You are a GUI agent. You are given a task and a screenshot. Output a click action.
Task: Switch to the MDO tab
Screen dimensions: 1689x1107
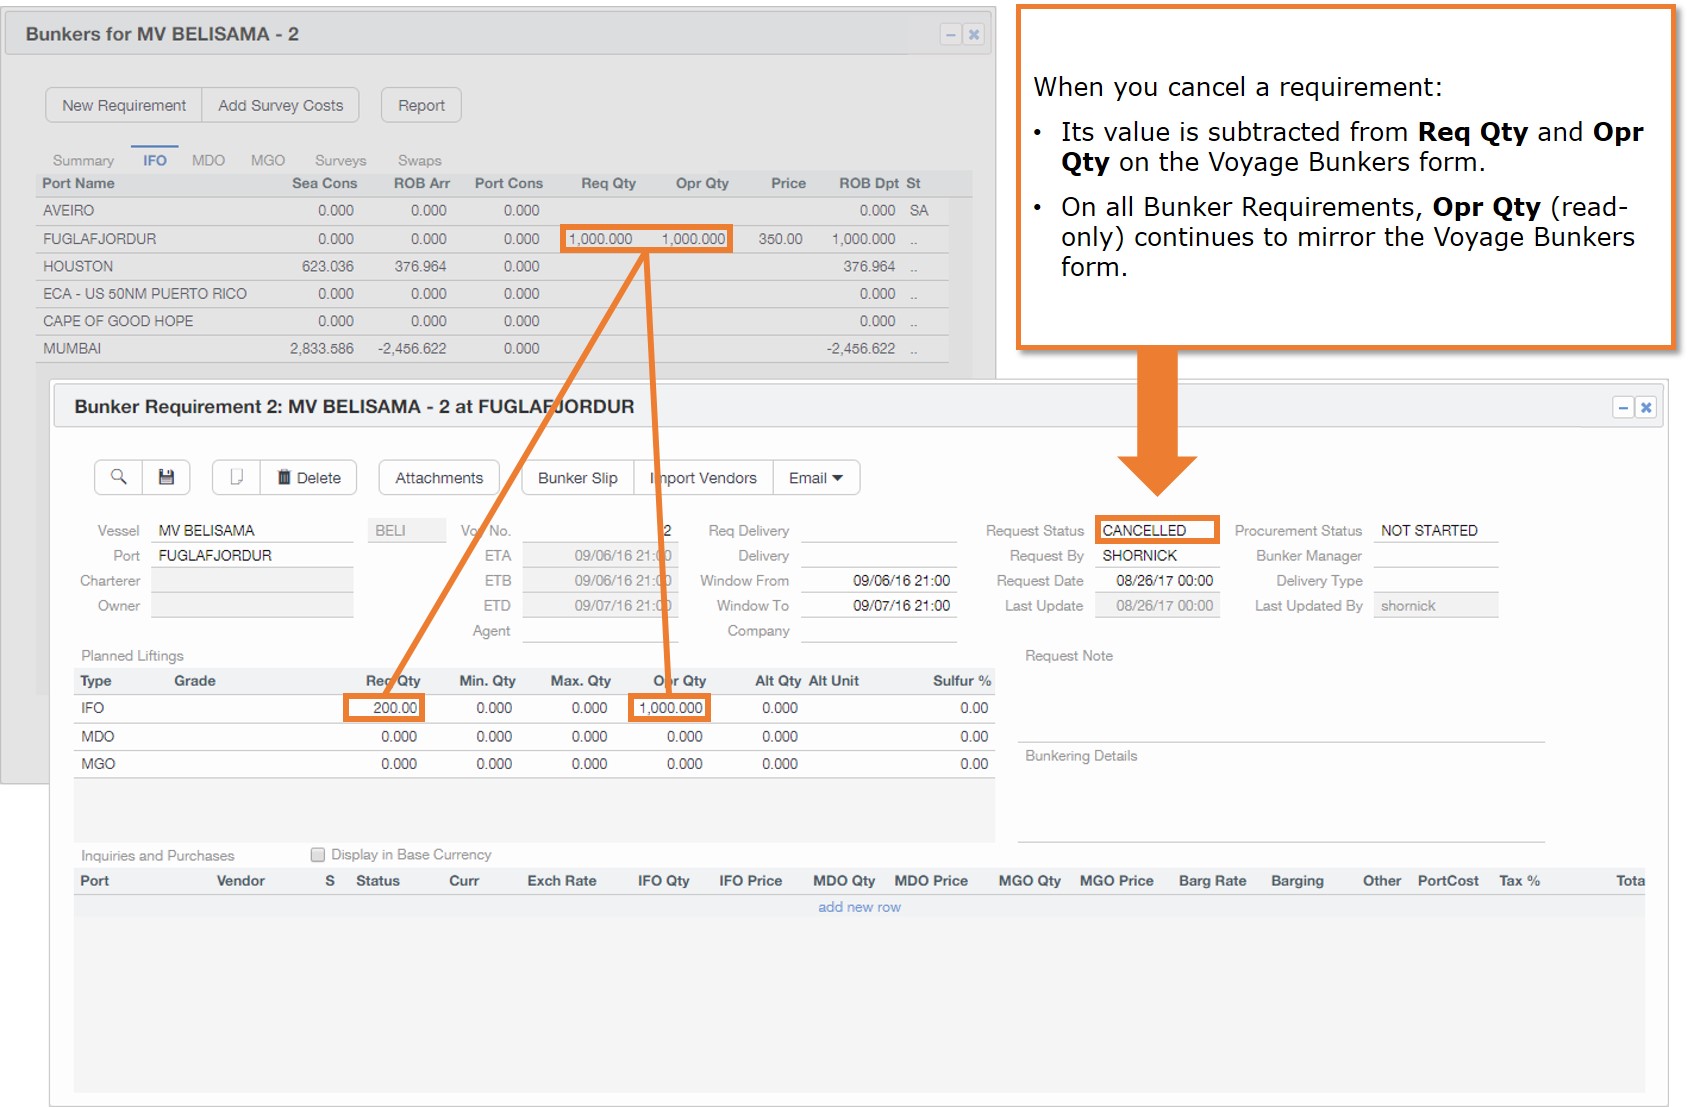coord(208,160)
